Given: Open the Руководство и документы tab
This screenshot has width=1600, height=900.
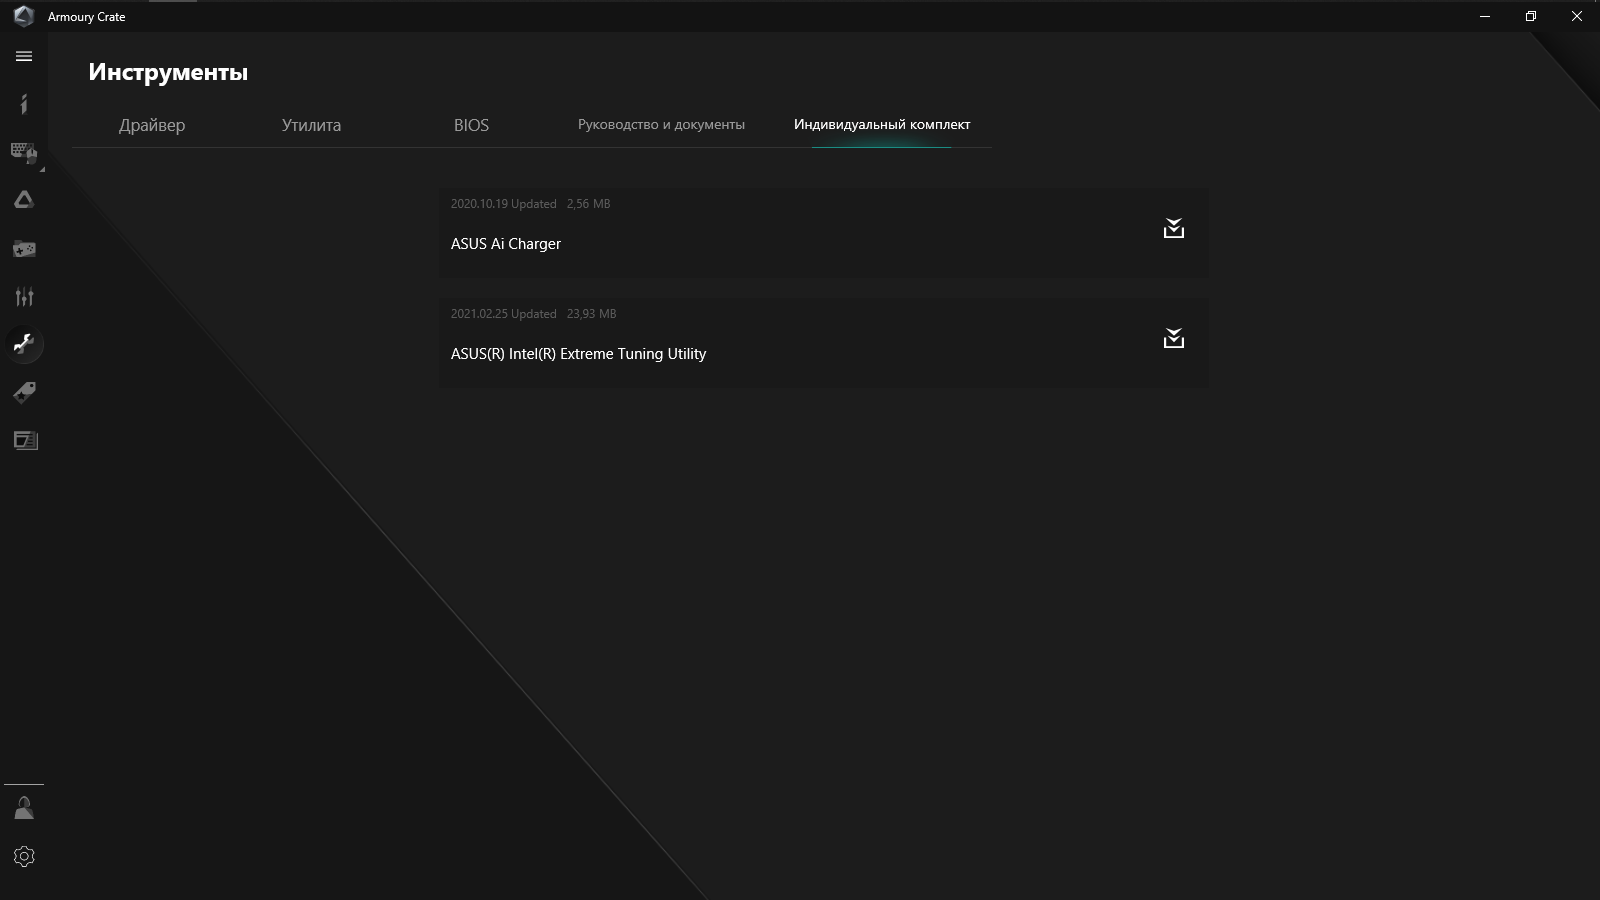Looking at the screenshot, I should [x=661, y=125].
